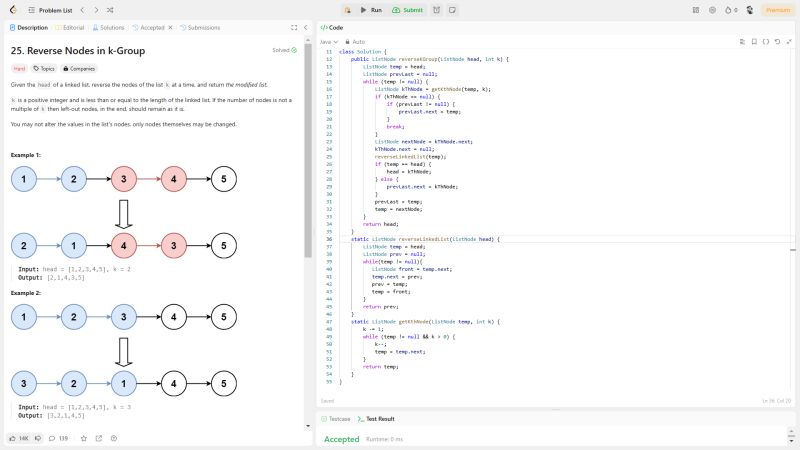Bookmark the code with the bookmark icon
This screenshot has width=800, height=450.
pyautogui.click(x=753, y=42)
